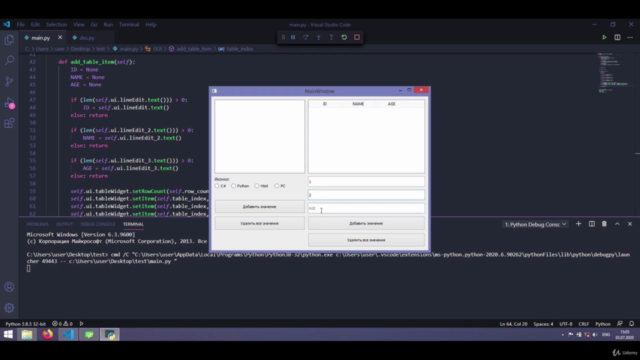Viewport: 640px width, 360px height.
Task: Click the ID column header in the table
Action: [x=325, y=104]
